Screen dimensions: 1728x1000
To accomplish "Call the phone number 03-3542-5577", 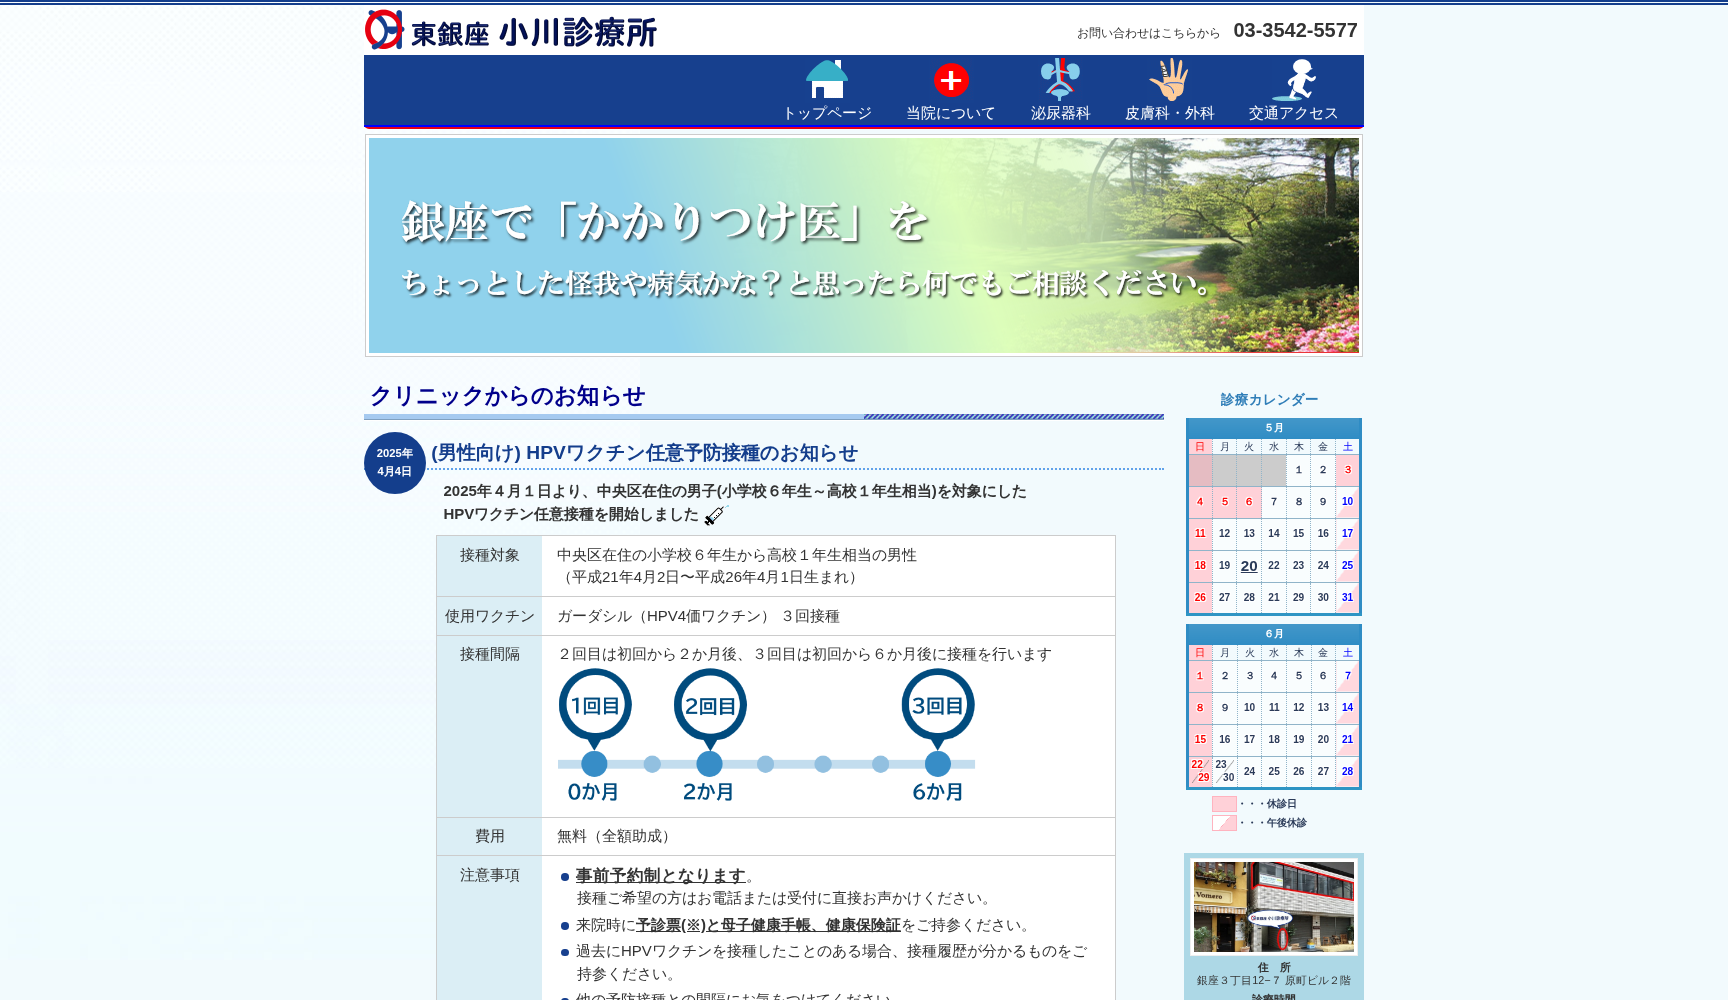I will 1294,30.
